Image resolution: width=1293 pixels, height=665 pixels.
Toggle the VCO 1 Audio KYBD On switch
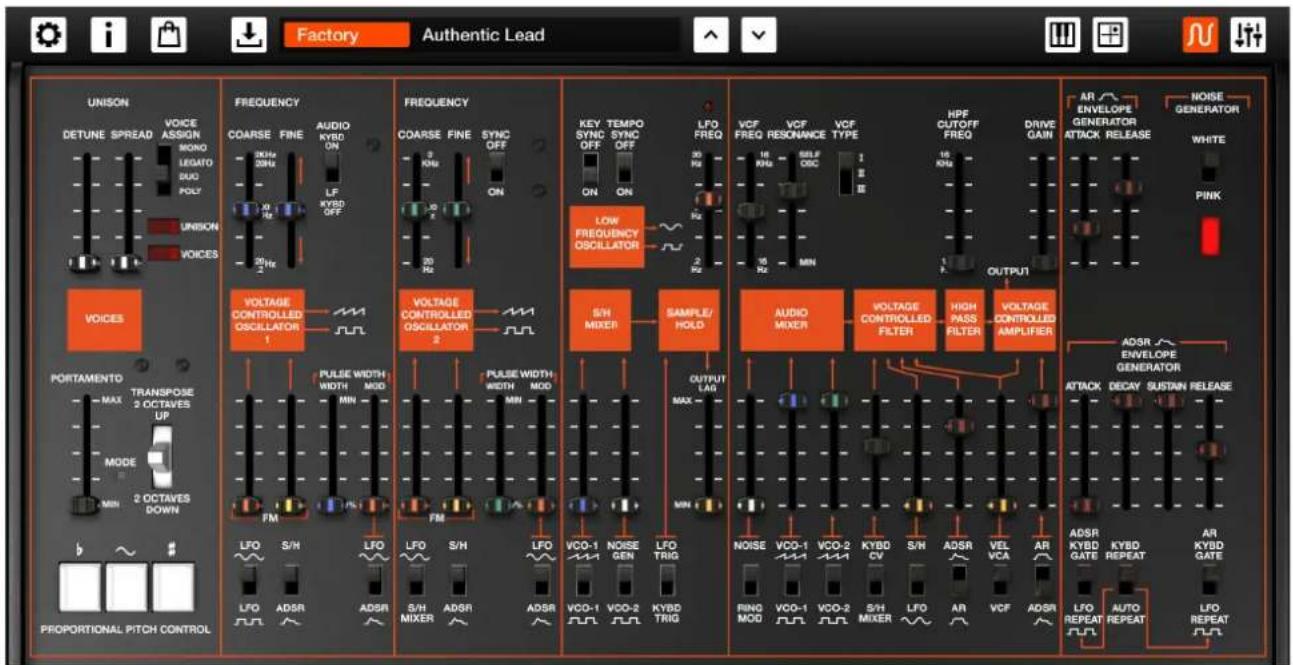tap(333, 167)
